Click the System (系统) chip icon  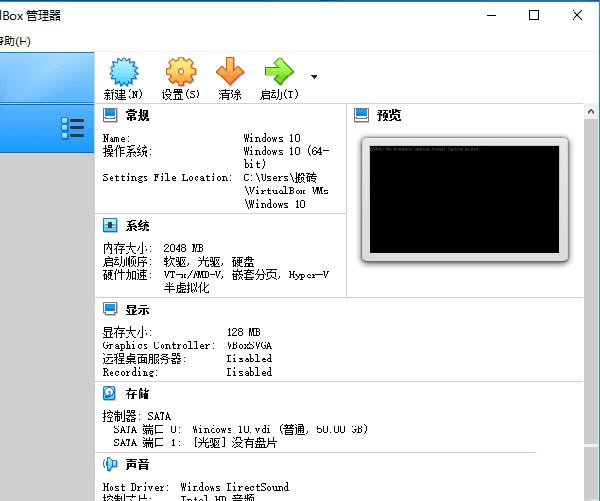[110, 225]
